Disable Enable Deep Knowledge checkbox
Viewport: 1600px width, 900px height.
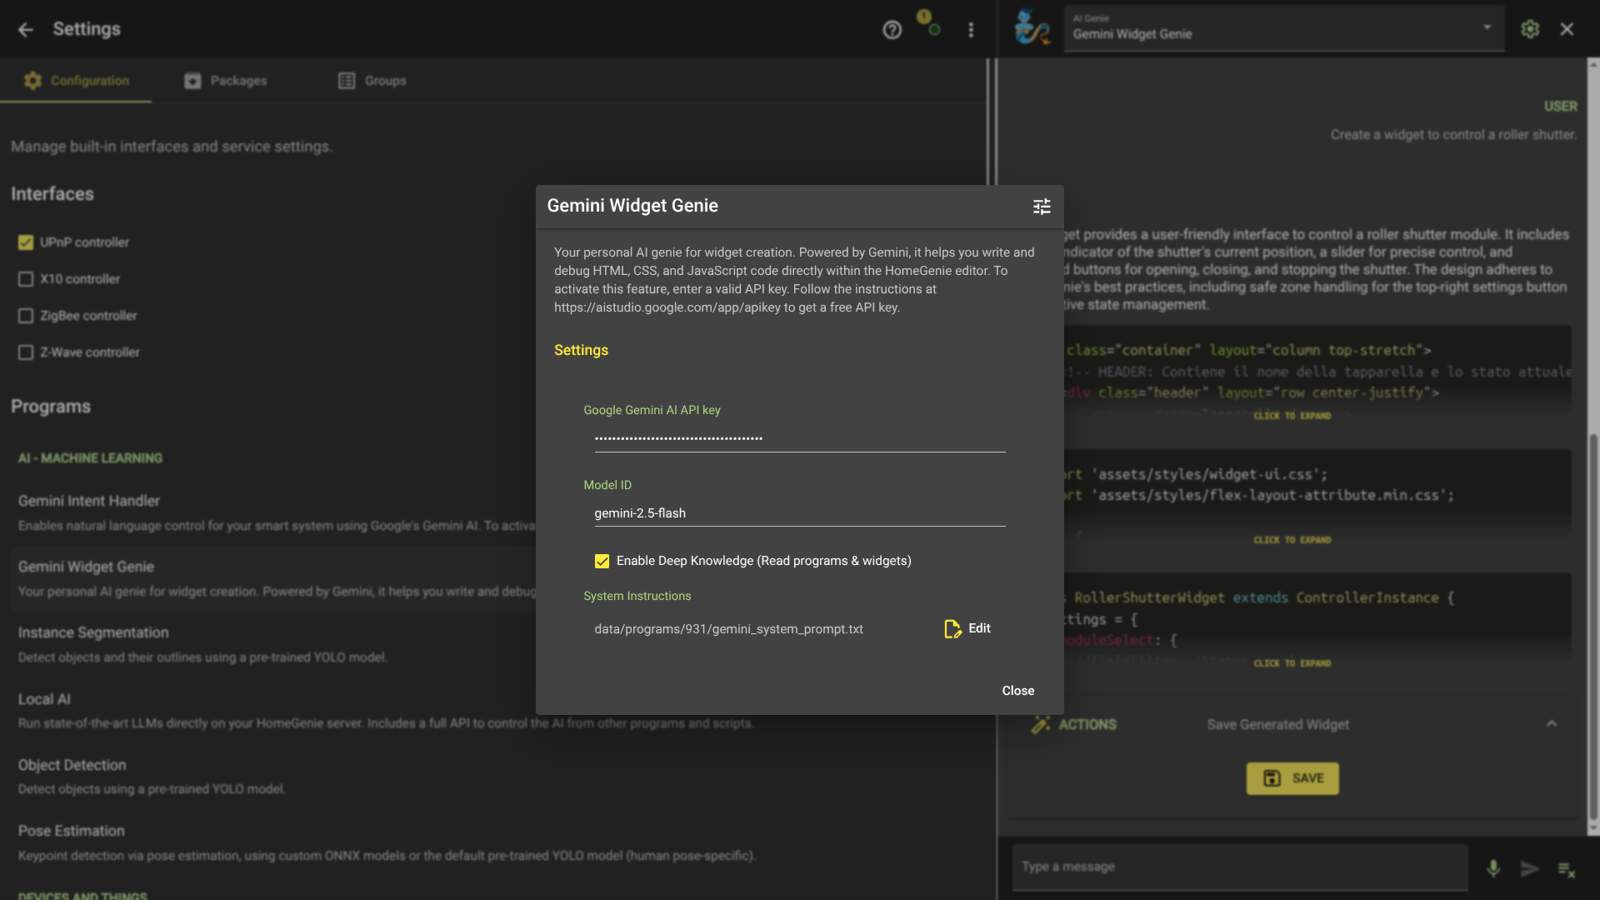pyautogui.click(x=602, y=561)
